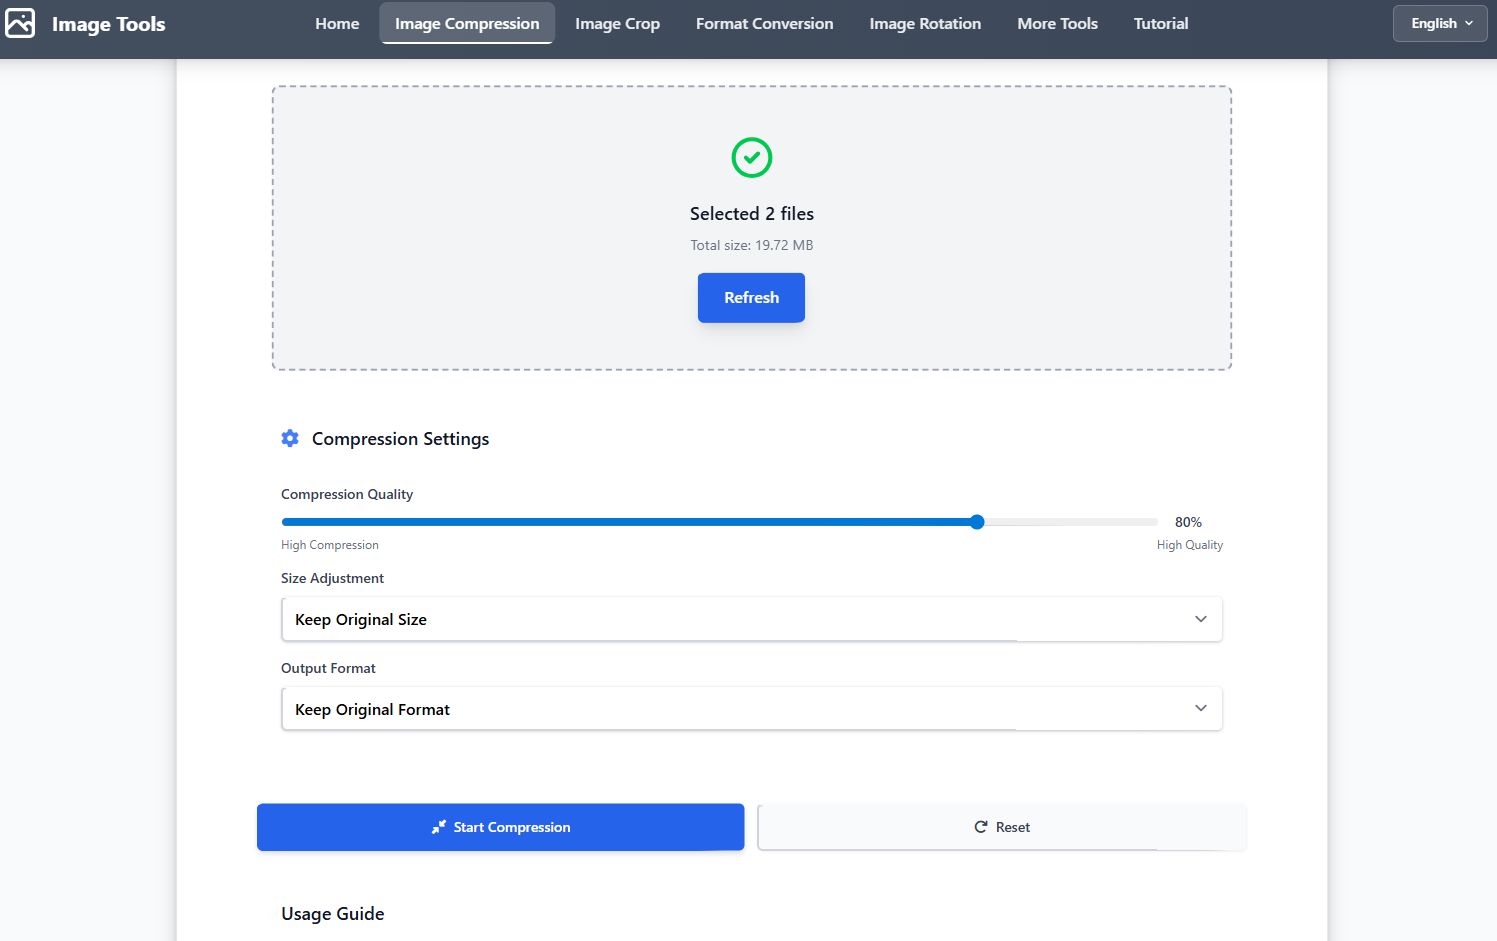1497x941 pixels.
Task: Click the Size Adjustment label
Action: [332, 578]
